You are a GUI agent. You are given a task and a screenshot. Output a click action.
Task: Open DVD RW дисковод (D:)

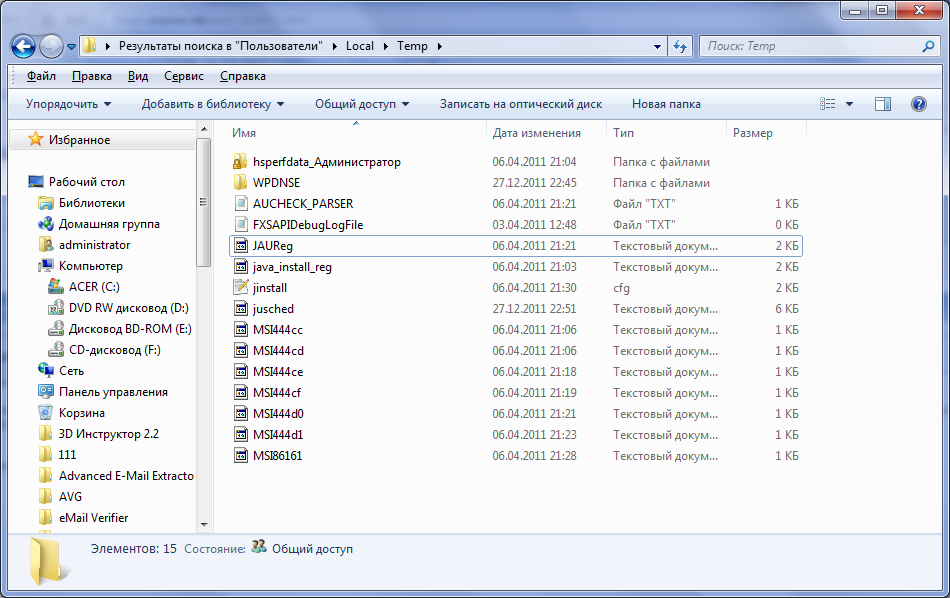(x=128, y=308)
